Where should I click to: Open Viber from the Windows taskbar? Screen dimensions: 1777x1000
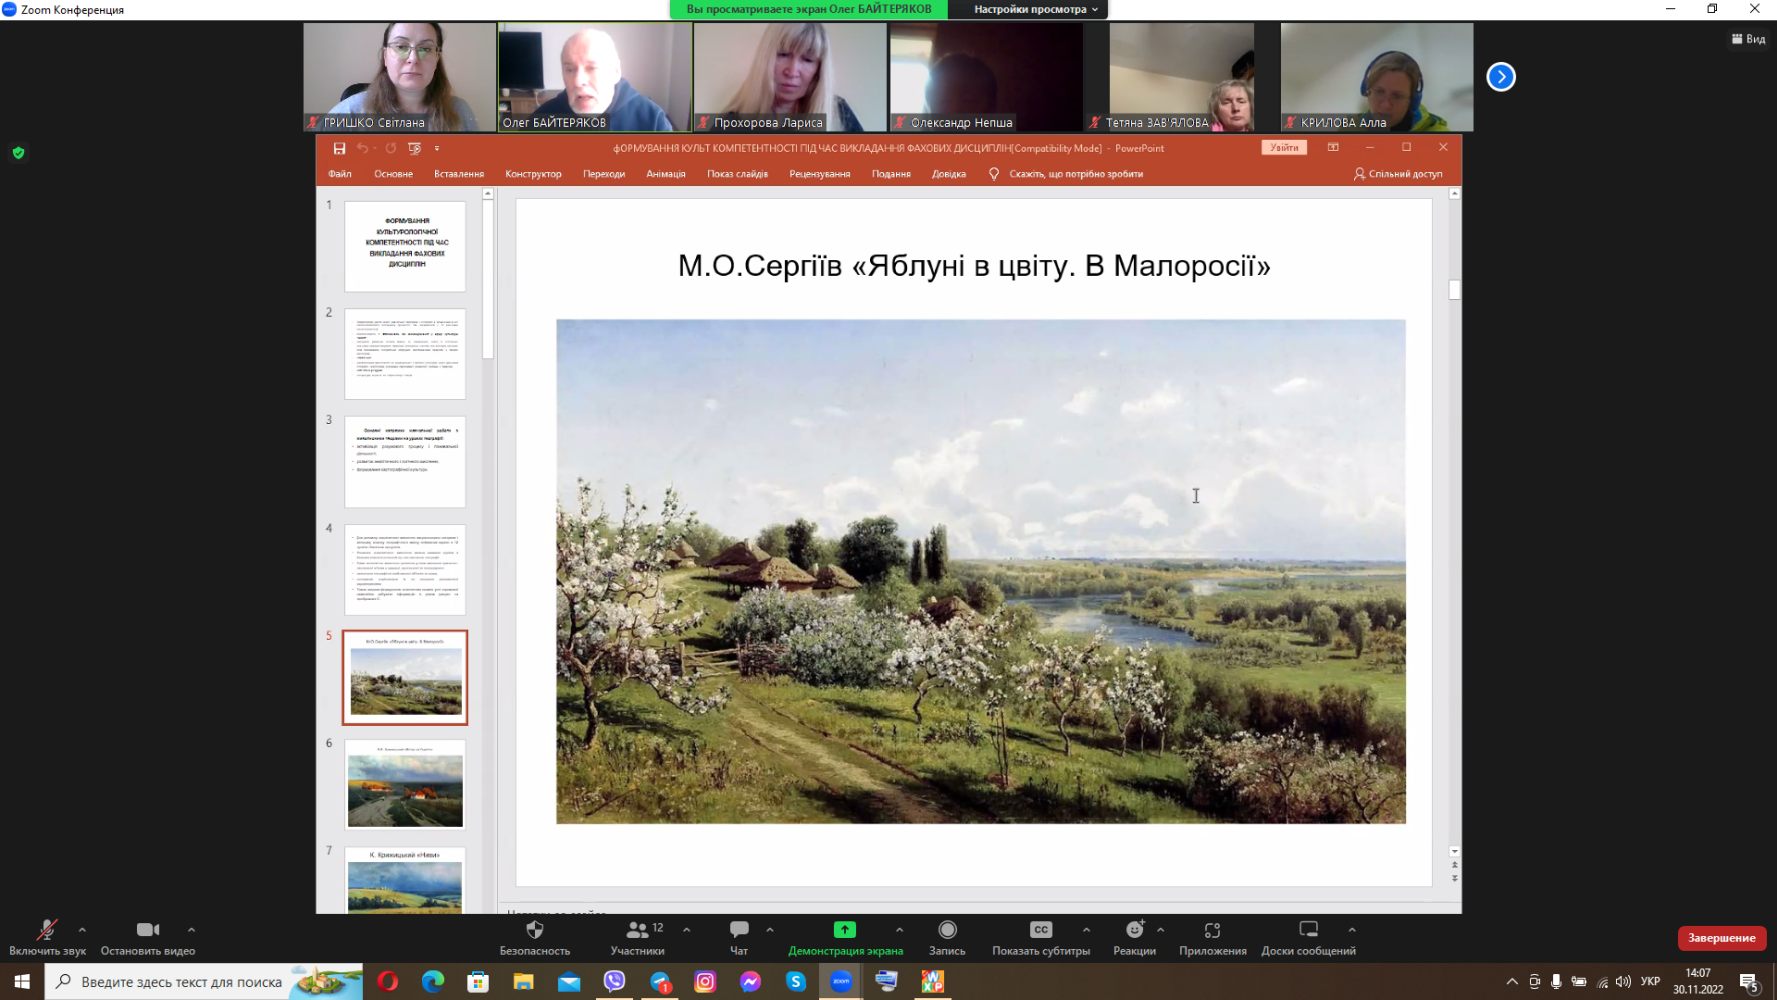click(614, 982)
